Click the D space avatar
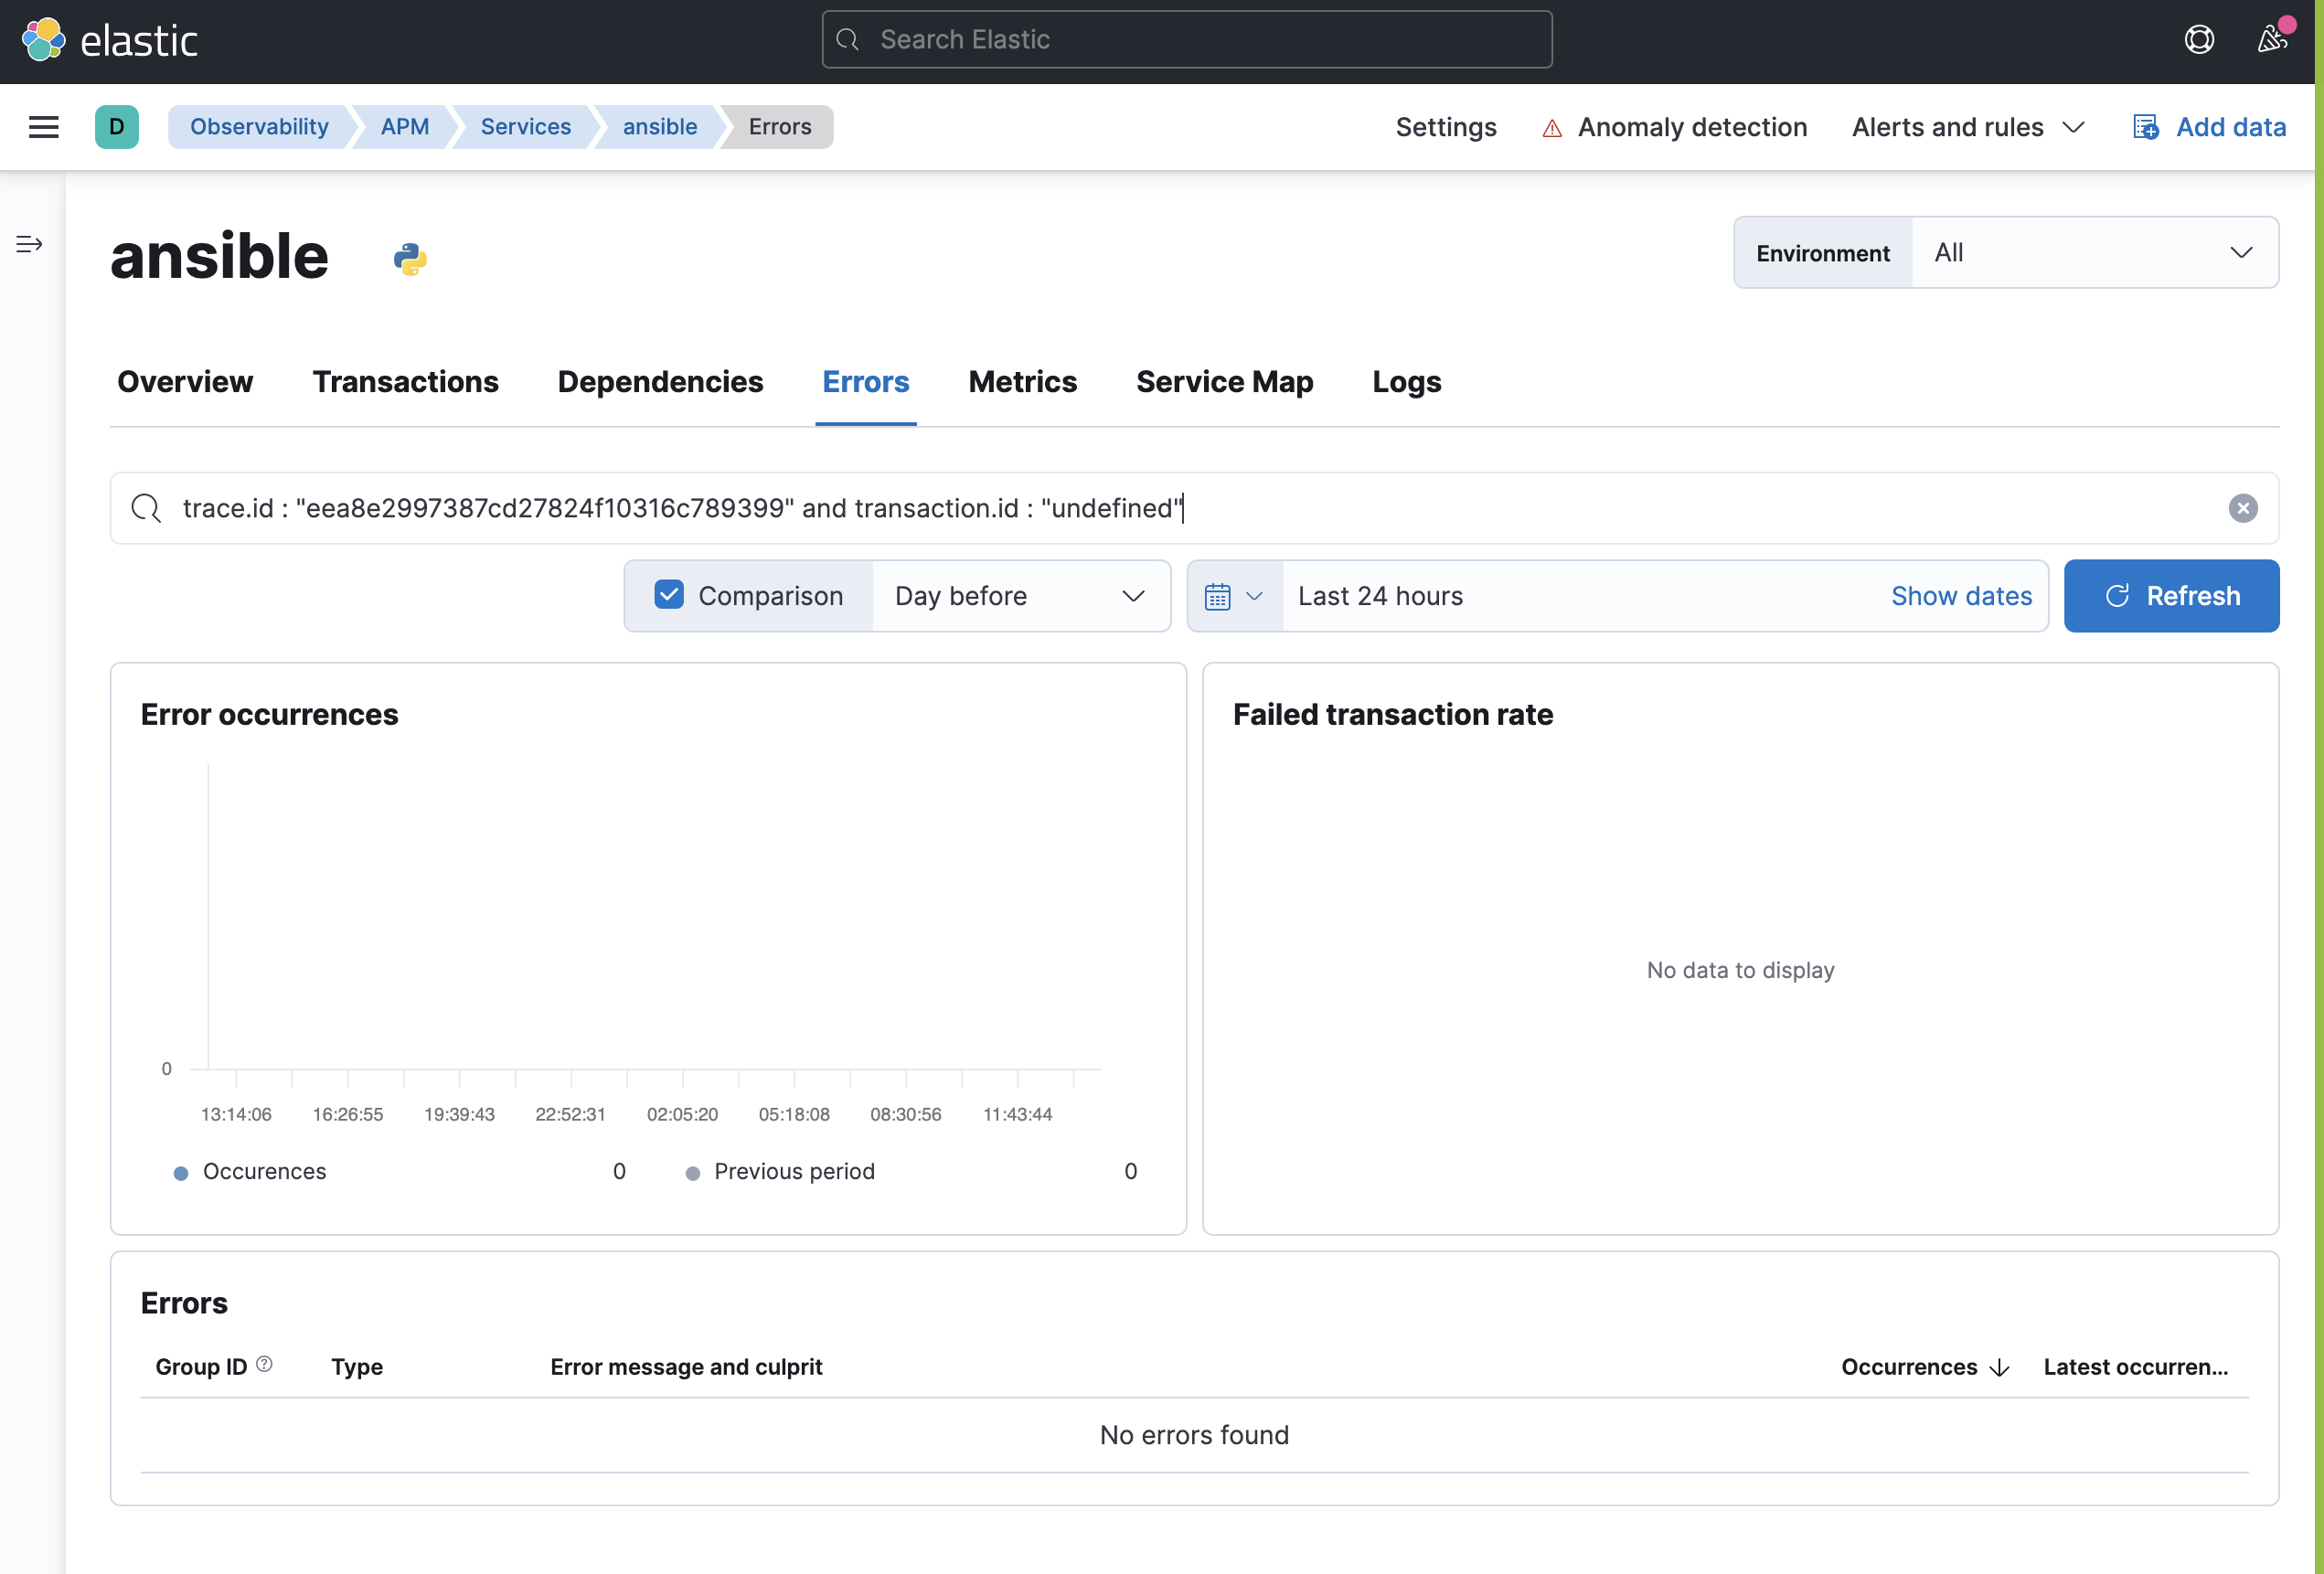This screenshot has height=1574, width=2324. 117,127
